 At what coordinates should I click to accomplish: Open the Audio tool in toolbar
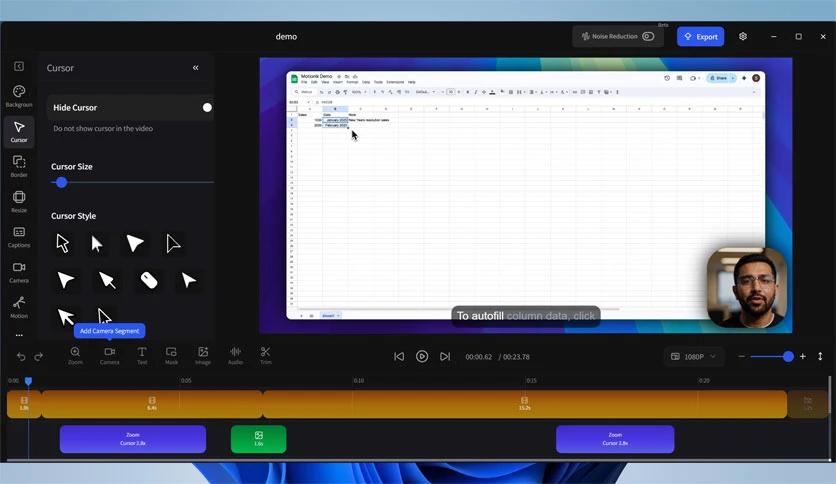(235, 356)
